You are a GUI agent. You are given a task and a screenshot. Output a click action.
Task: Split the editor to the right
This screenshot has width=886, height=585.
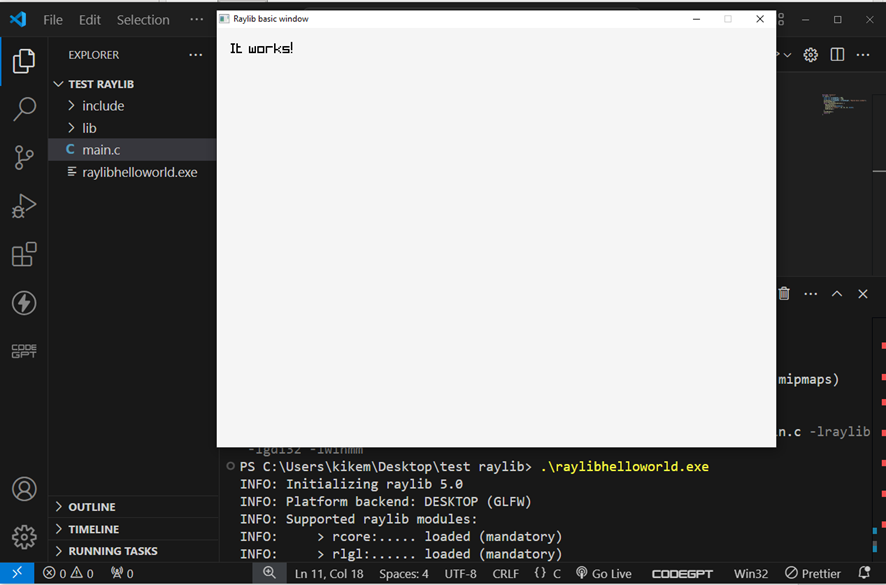point(837,55)
